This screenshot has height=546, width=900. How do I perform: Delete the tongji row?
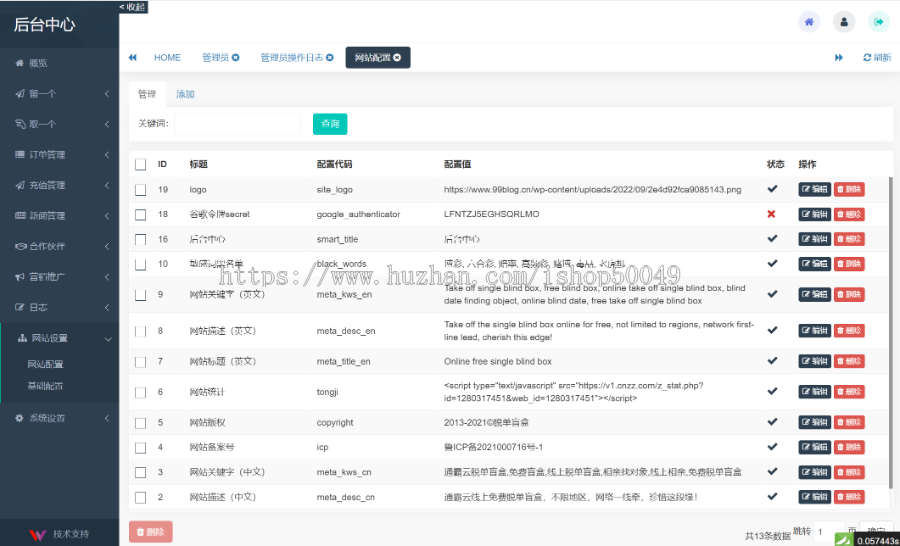(849, 392)
